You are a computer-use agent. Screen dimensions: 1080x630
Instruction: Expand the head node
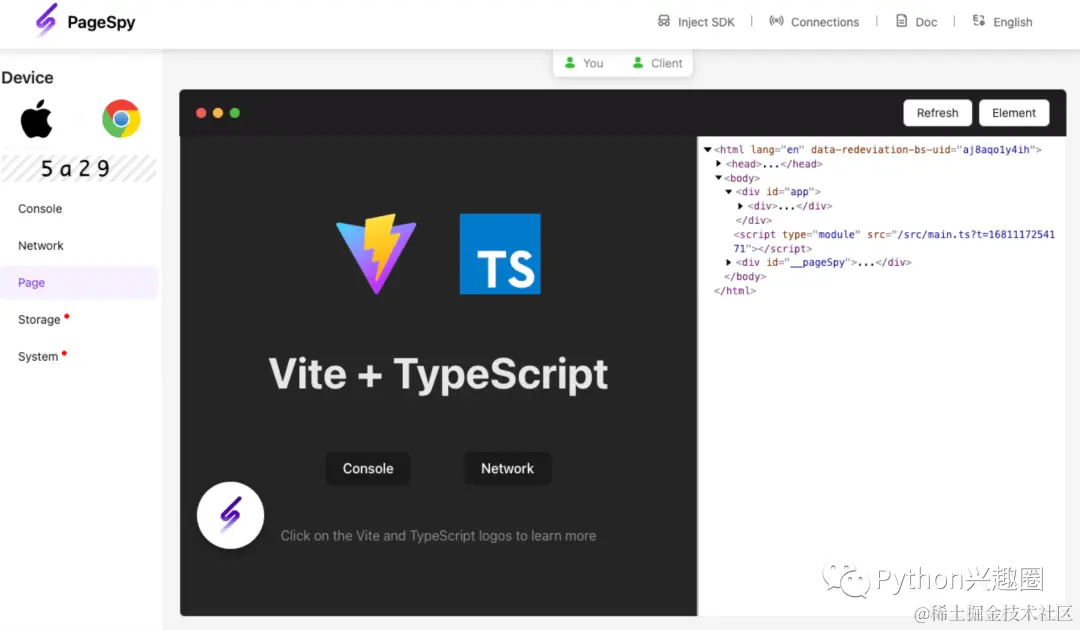[x=718, y=164]
